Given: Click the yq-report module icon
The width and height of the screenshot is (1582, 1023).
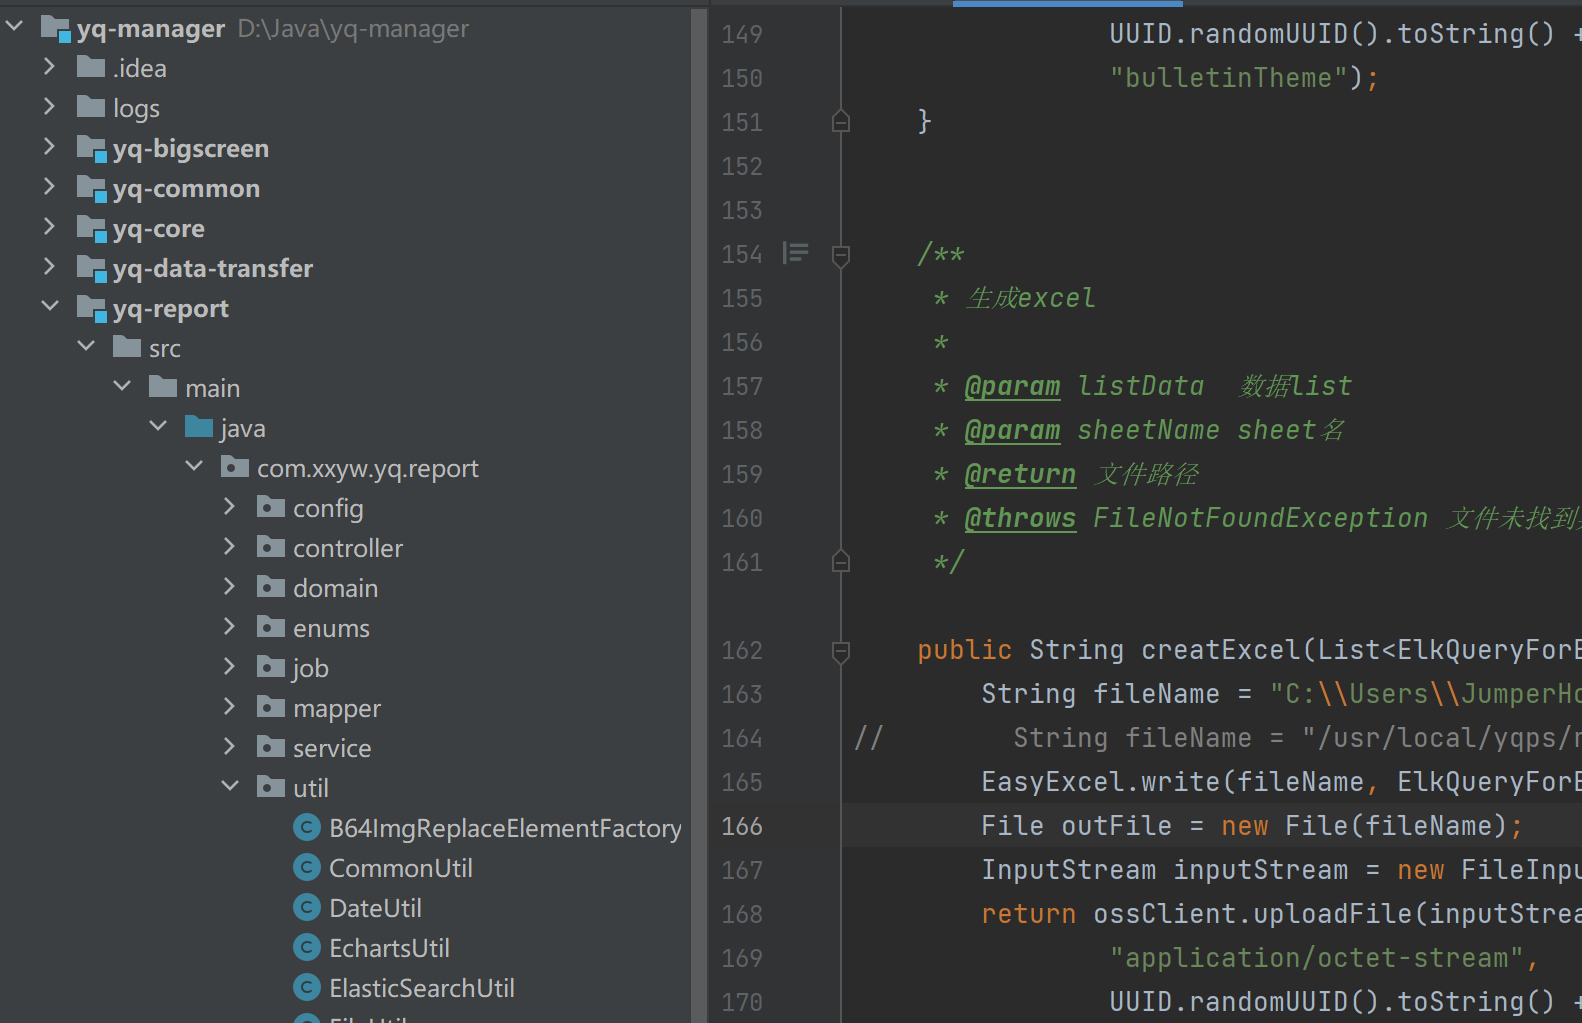Looking at the screenshot, I should 92,309.
